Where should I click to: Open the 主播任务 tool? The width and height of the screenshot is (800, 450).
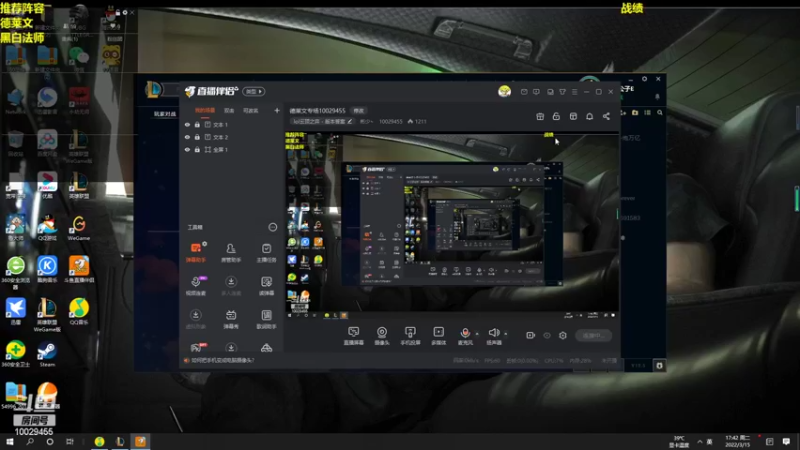coord(266,253)
